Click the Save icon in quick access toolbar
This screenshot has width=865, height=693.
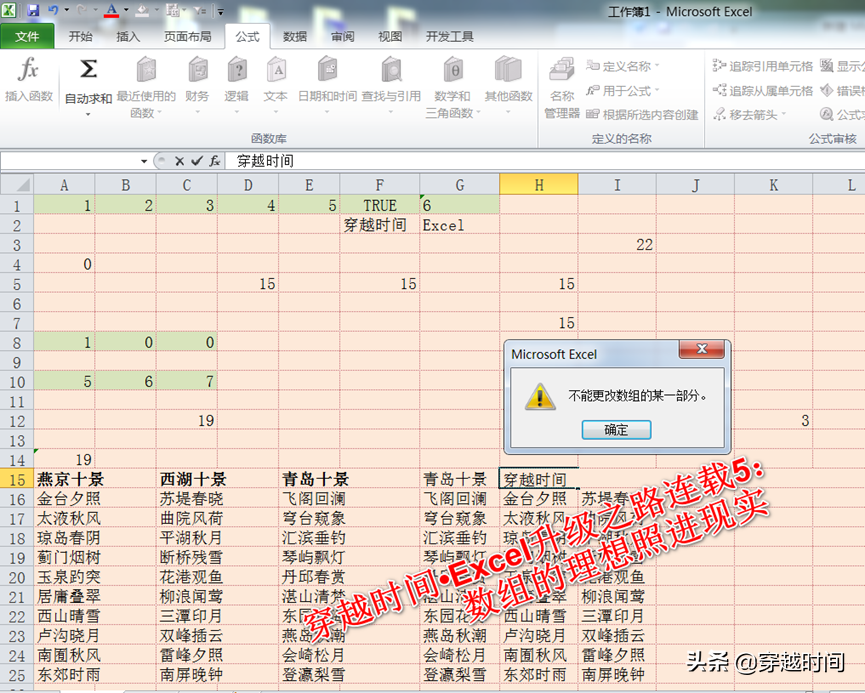[33, 10]
